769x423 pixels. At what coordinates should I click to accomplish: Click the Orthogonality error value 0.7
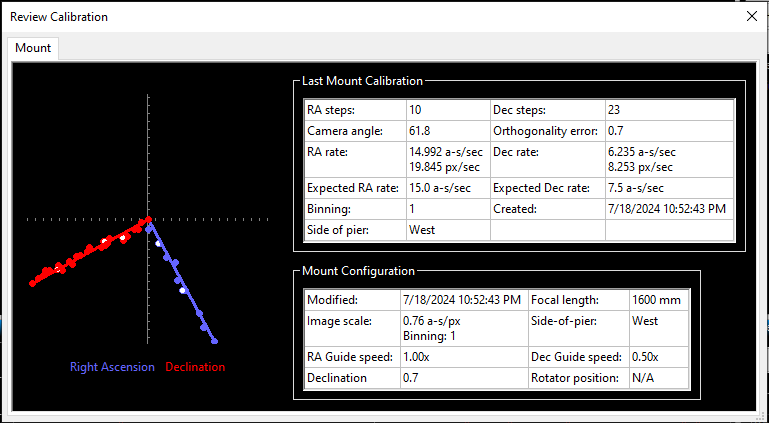(669, 131)
